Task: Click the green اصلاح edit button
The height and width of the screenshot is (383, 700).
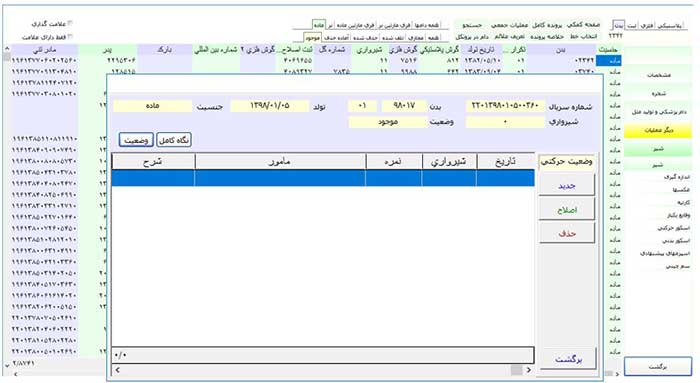Action: 567,209
